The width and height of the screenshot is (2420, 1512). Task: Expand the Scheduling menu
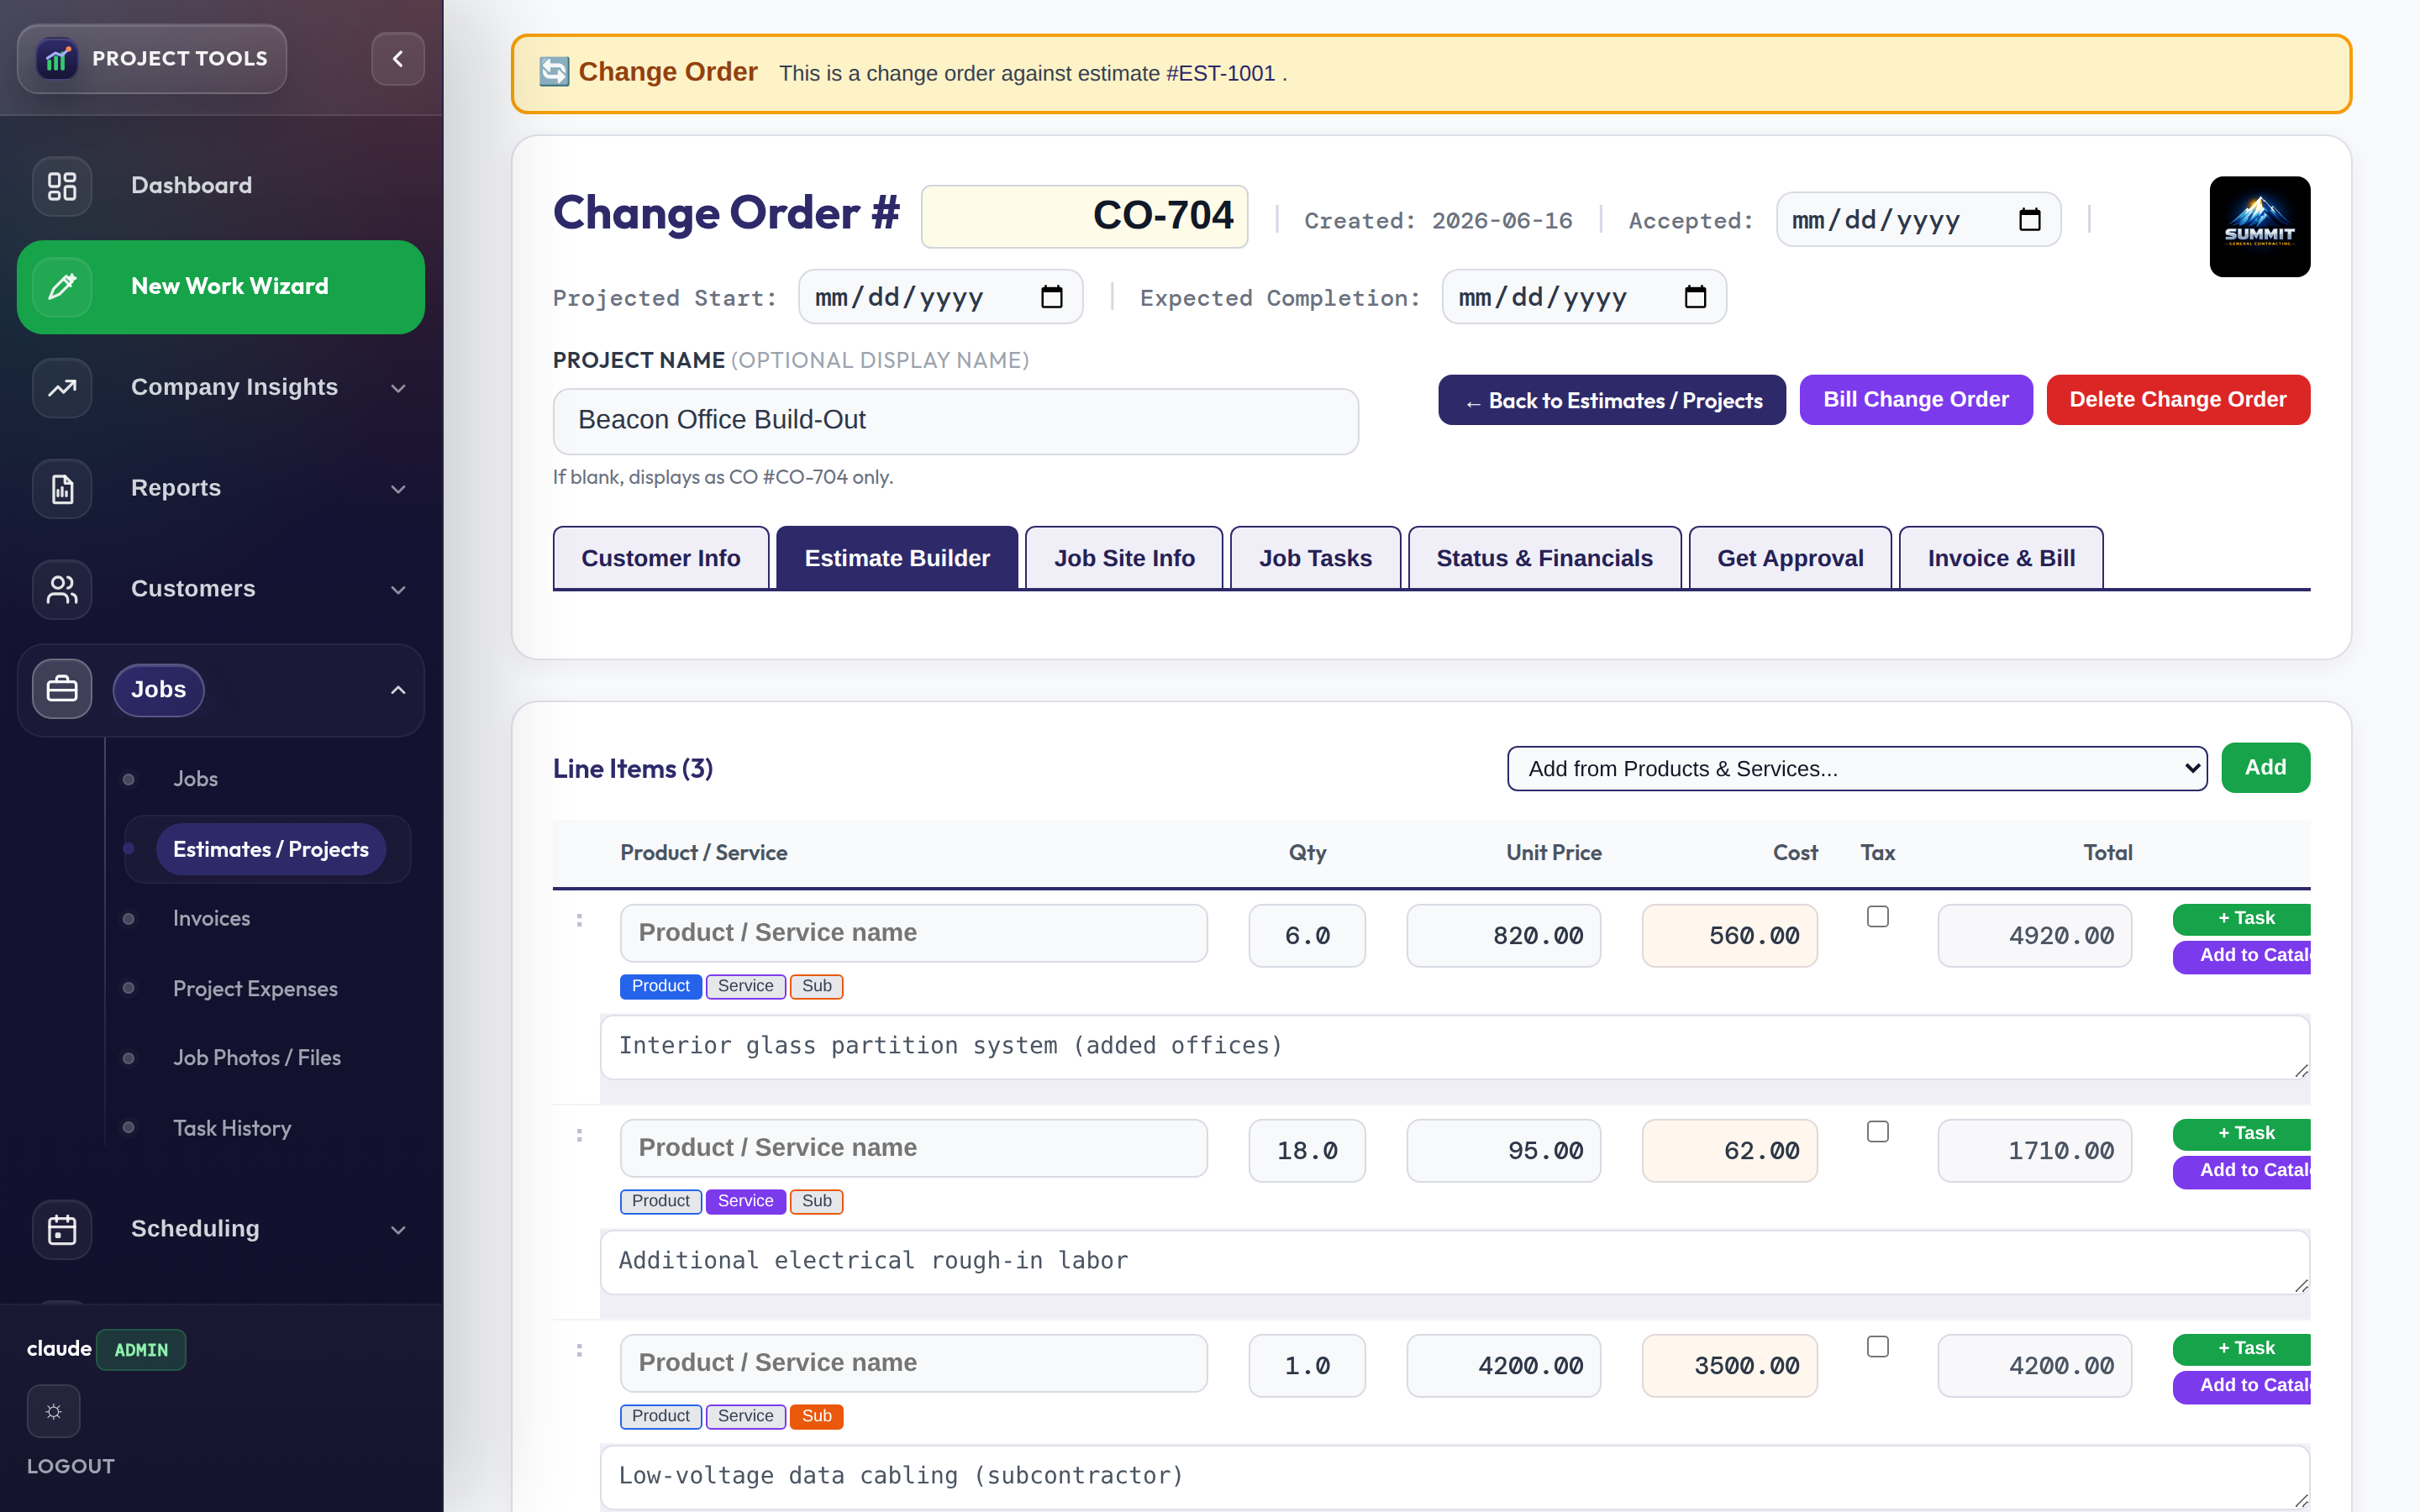[398, 1229]
